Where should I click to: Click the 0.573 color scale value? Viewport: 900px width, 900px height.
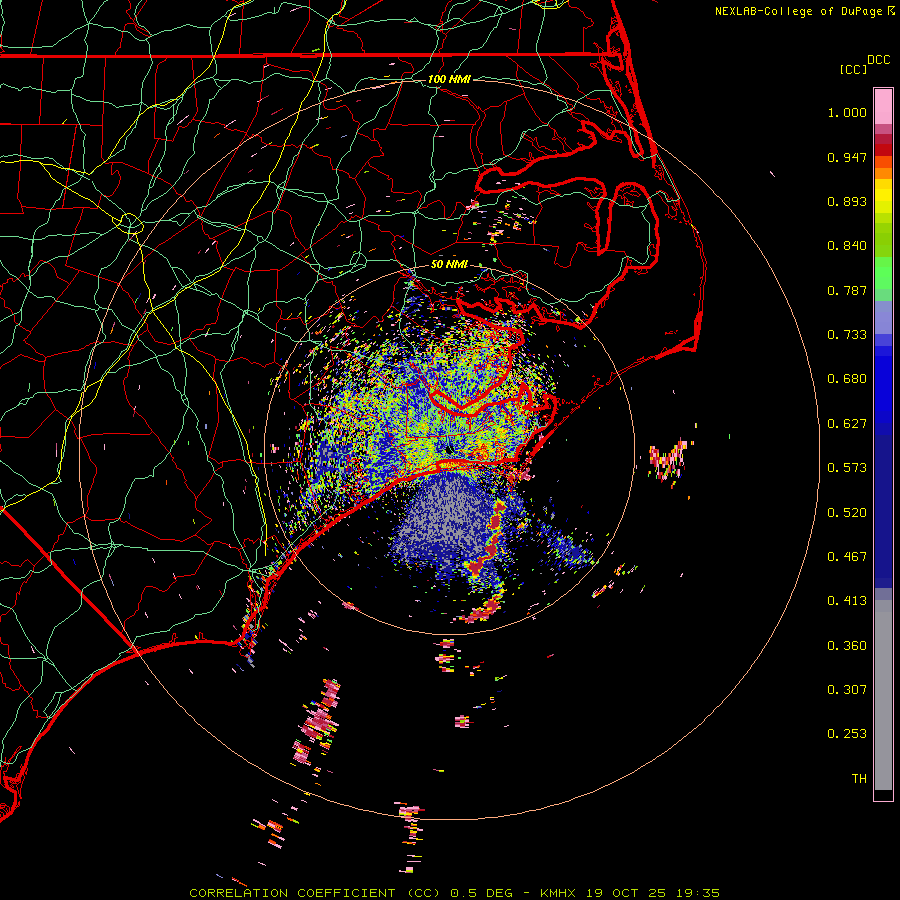[x=847, y=468]
